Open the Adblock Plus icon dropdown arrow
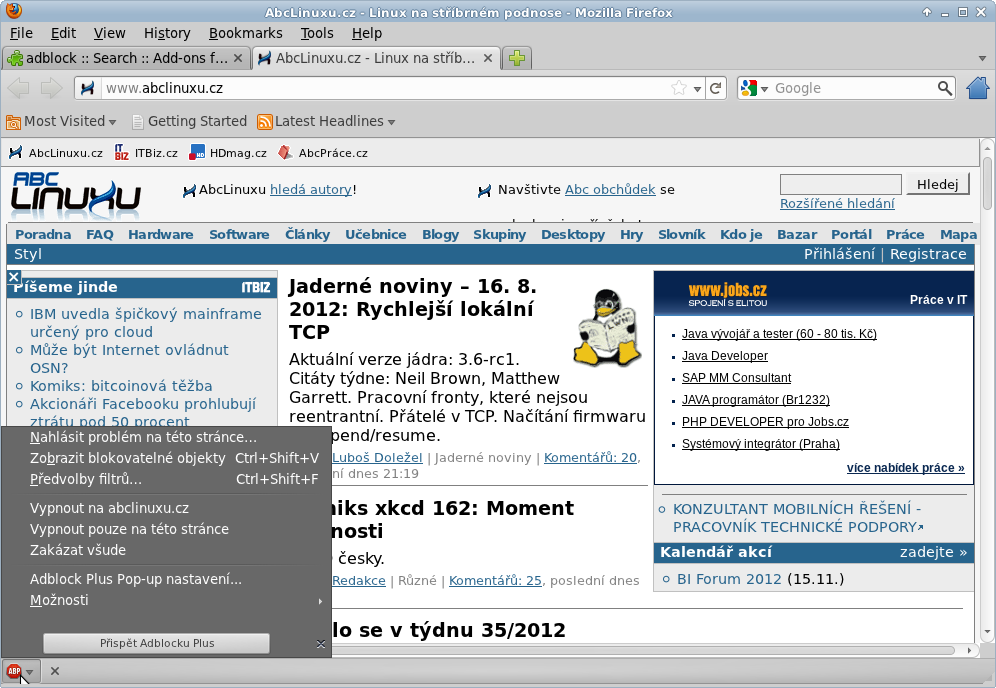The height and width of the screenshot is (688, 996). click(x=30, y=671)
